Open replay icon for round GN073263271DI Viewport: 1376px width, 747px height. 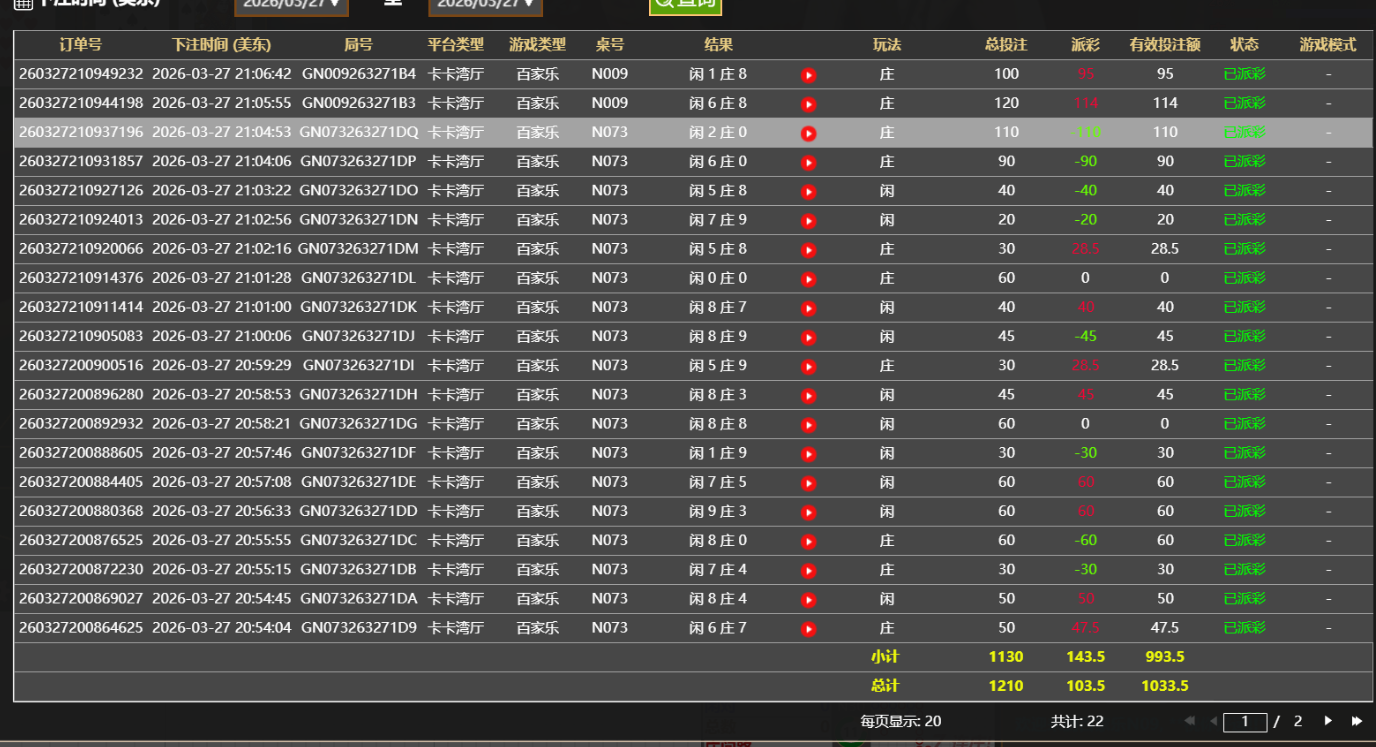(809, 366)
